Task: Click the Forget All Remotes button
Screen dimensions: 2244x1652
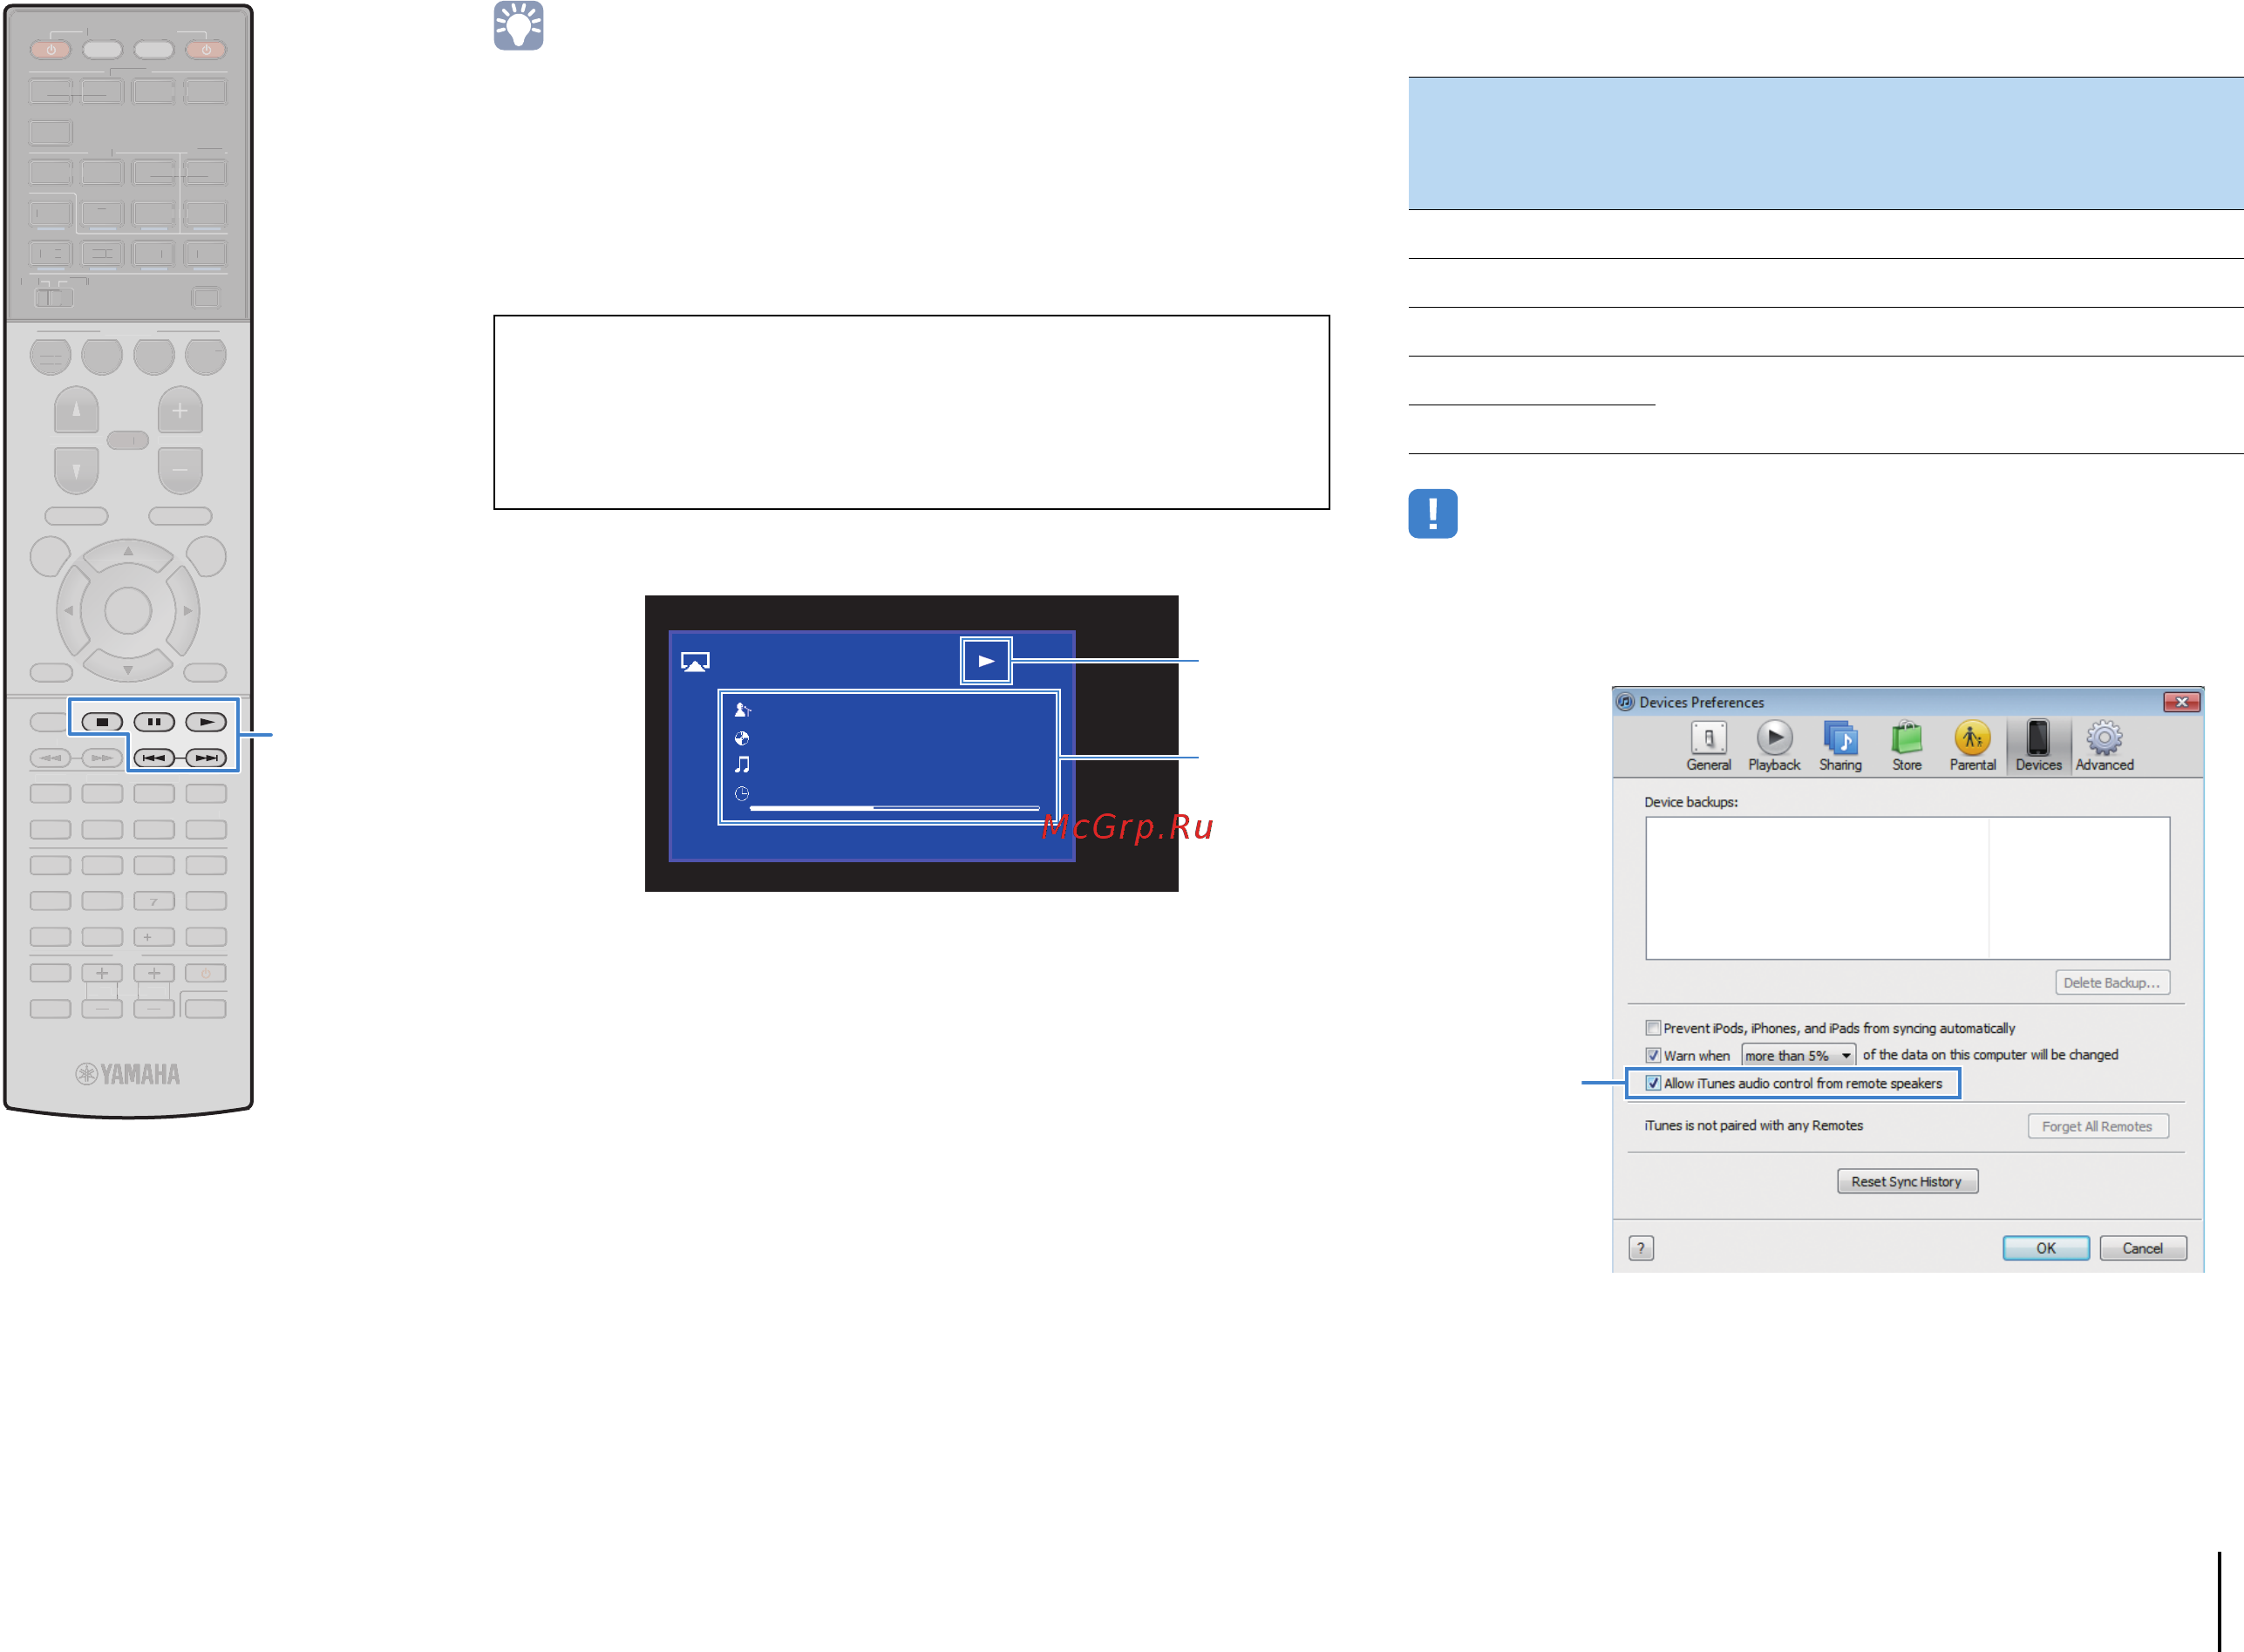Action: click(x=2097, y=1126)
